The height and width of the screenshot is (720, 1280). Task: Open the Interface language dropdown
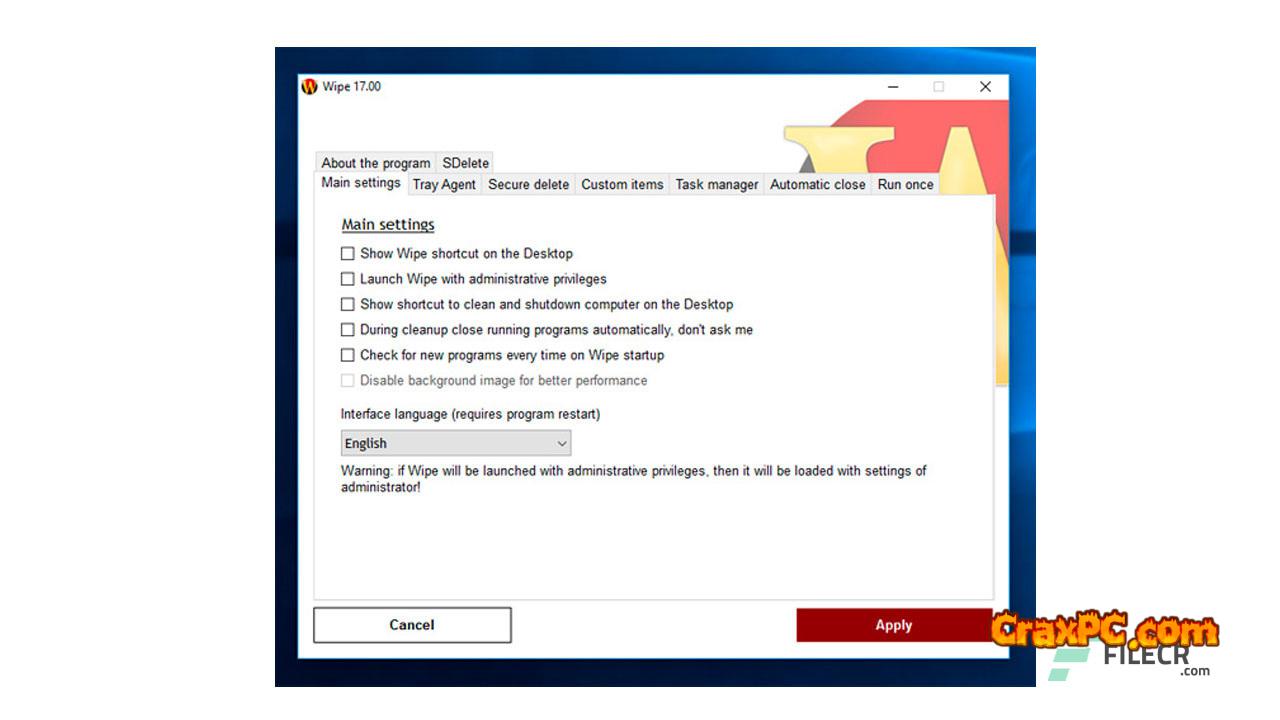[456, 443]
